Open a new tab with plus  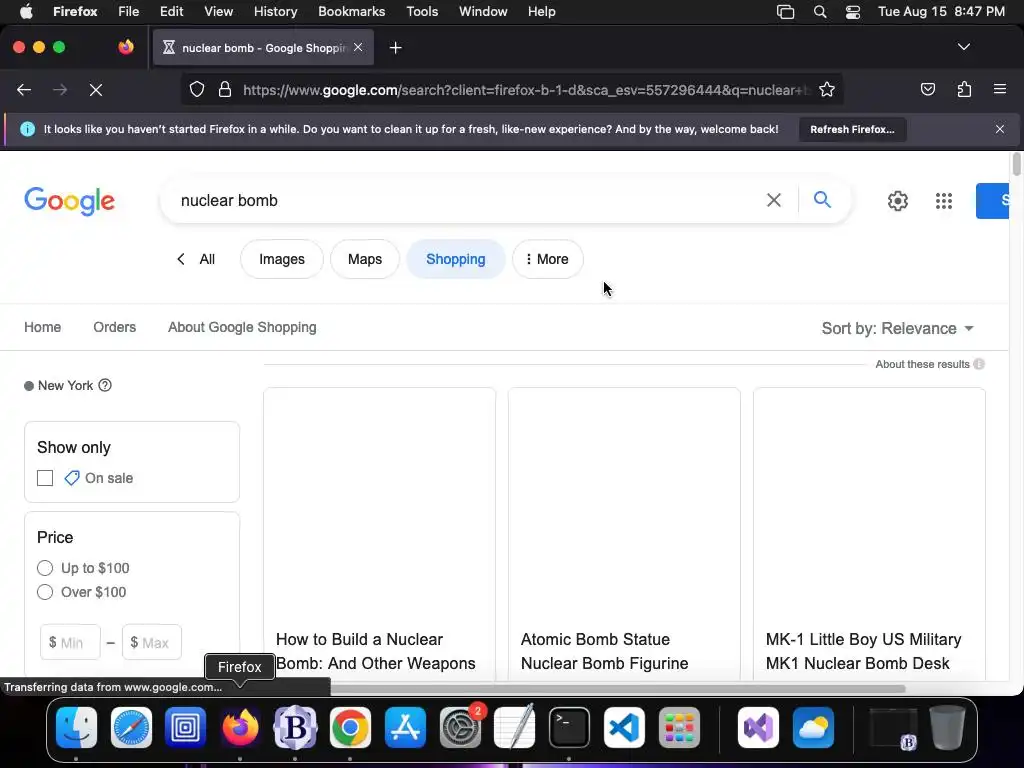pos(395,48)
